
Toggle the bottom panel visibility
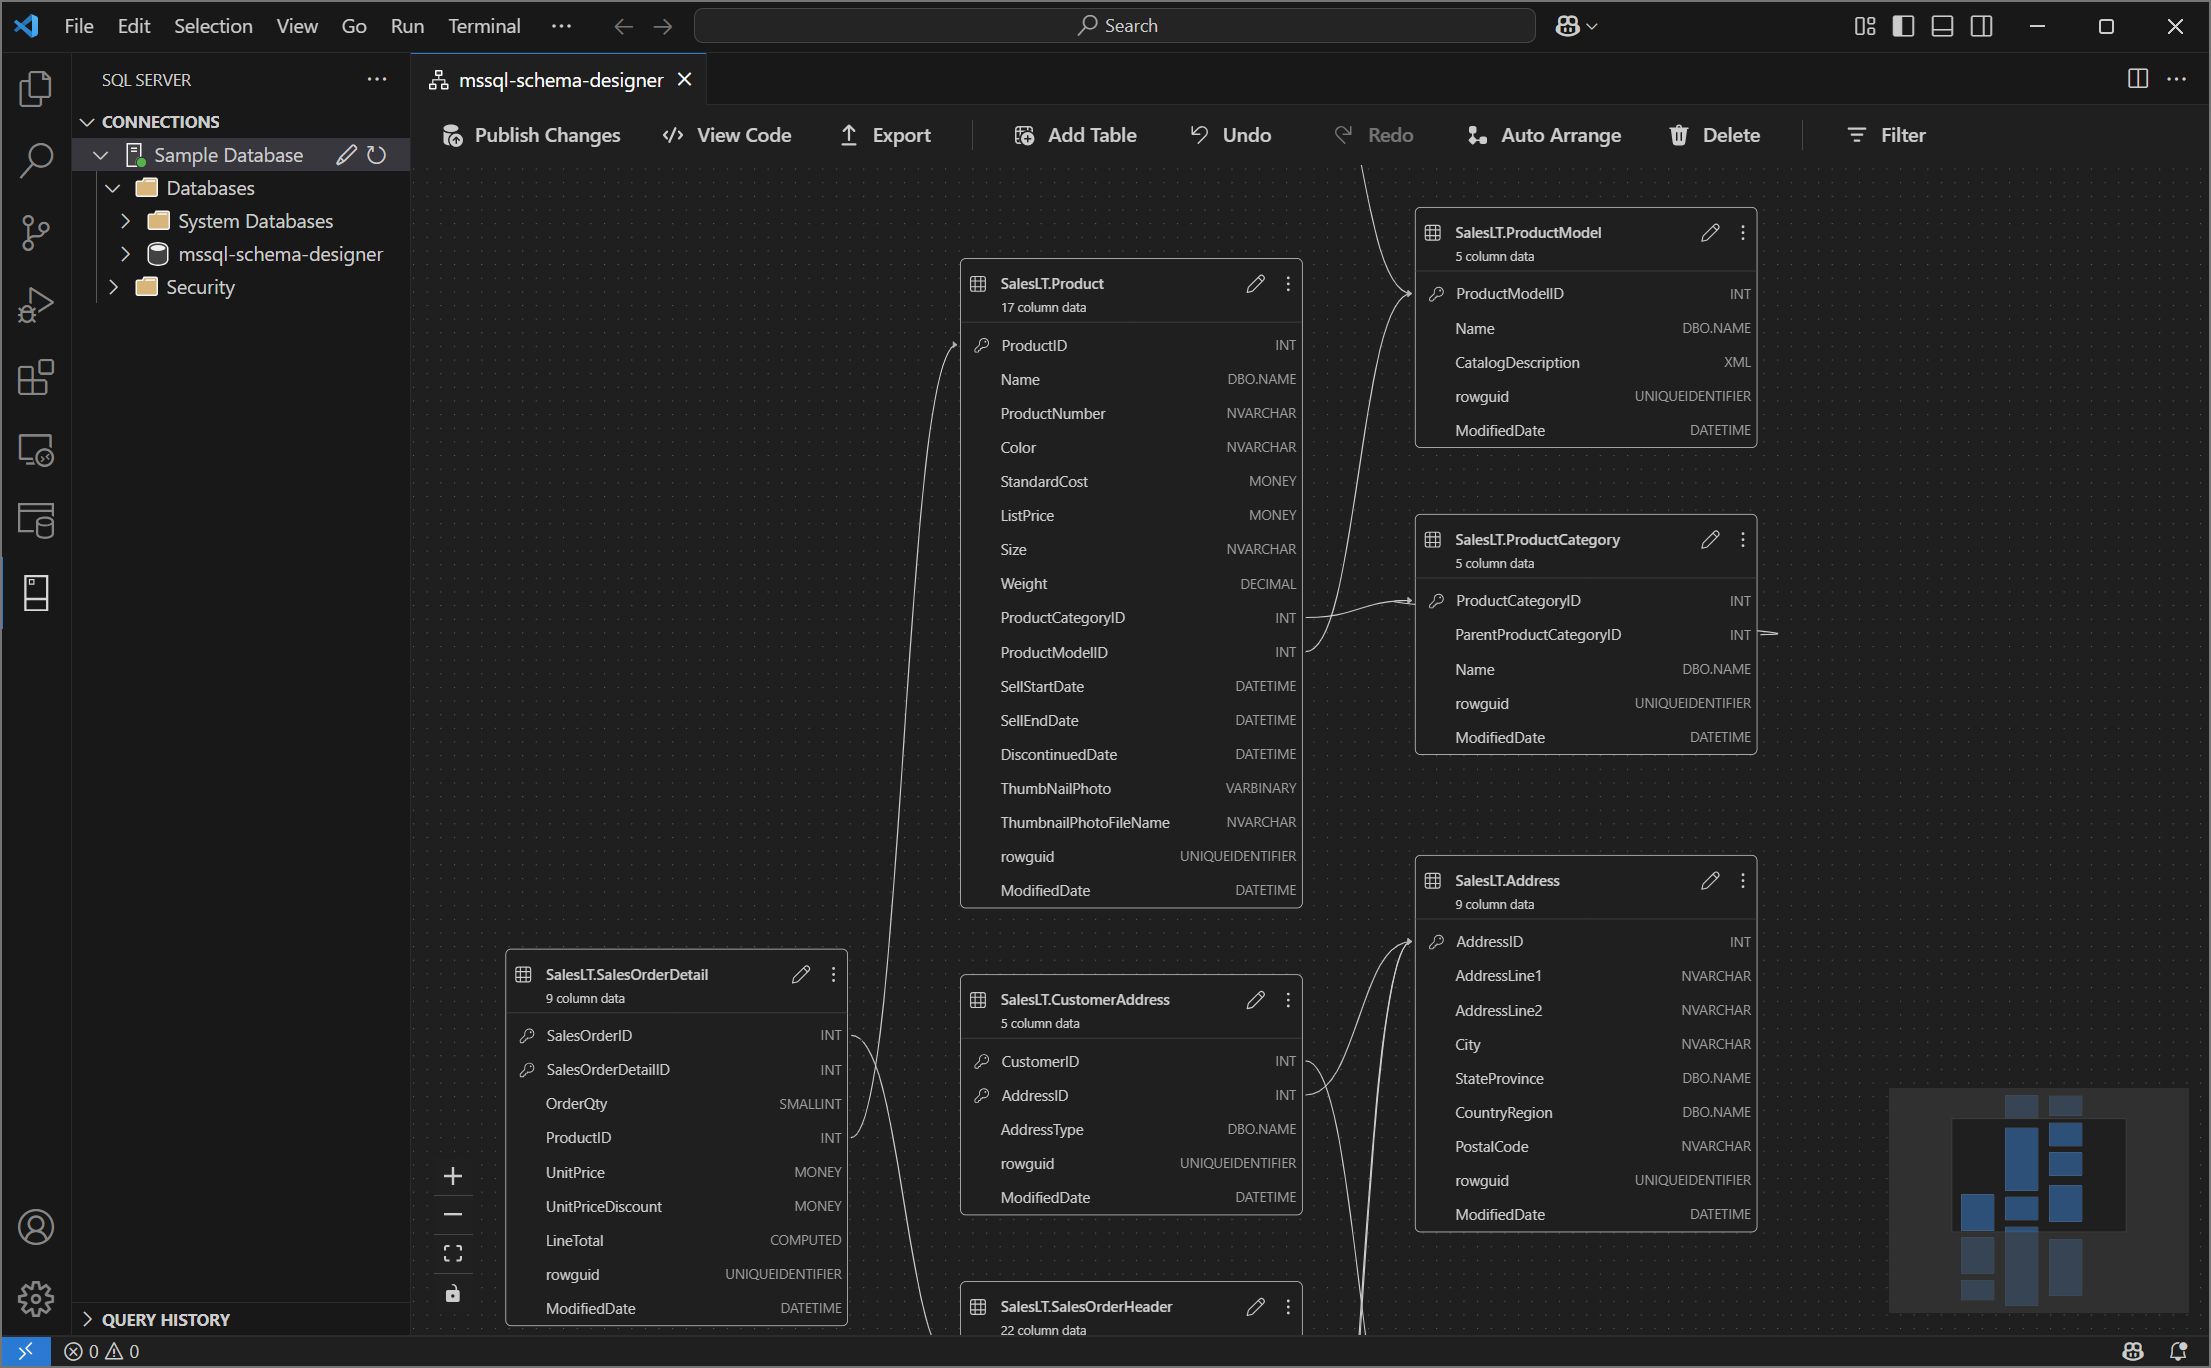point(1941,26)
